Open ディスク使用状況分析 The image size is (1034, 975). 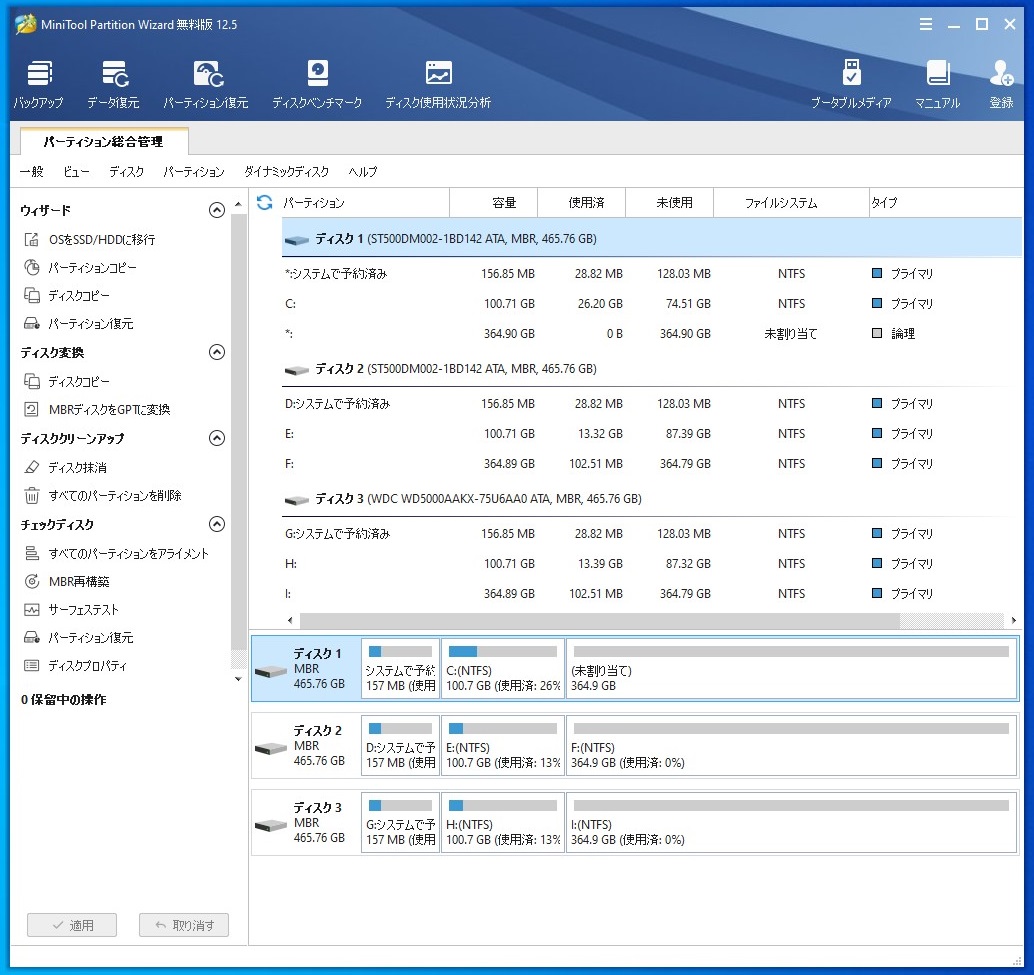click(438, 84)
